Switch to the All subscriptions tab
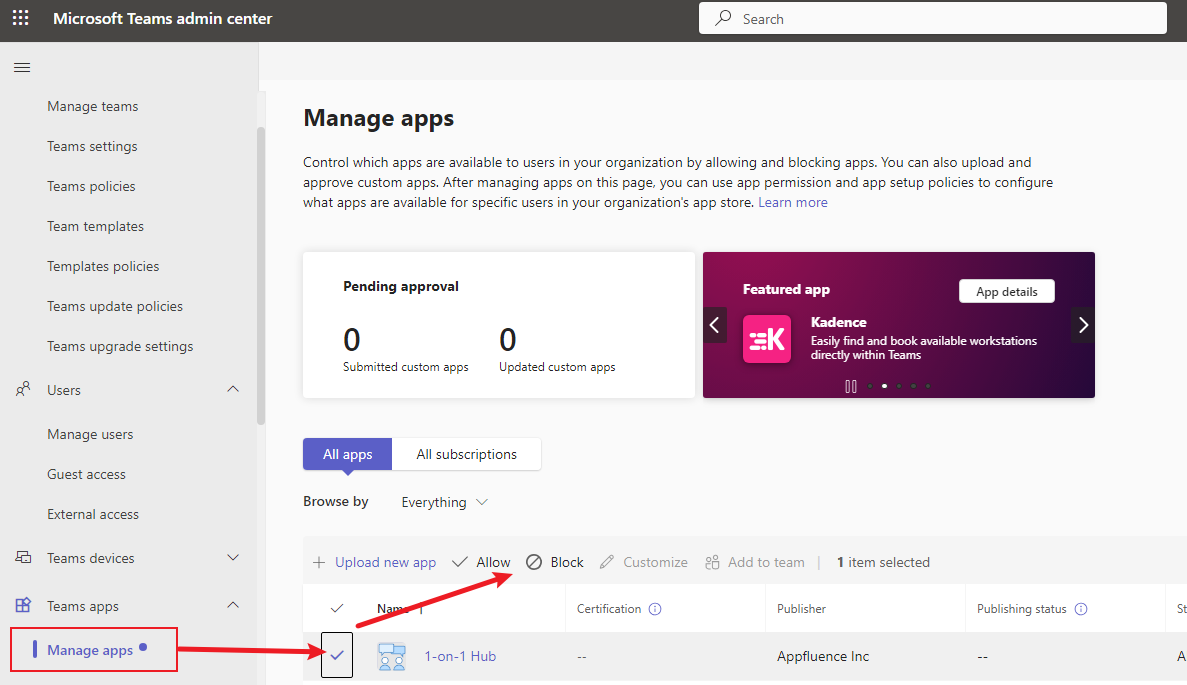The width and height of the screenshot is (1187, 685). click(x=466, y=454)
